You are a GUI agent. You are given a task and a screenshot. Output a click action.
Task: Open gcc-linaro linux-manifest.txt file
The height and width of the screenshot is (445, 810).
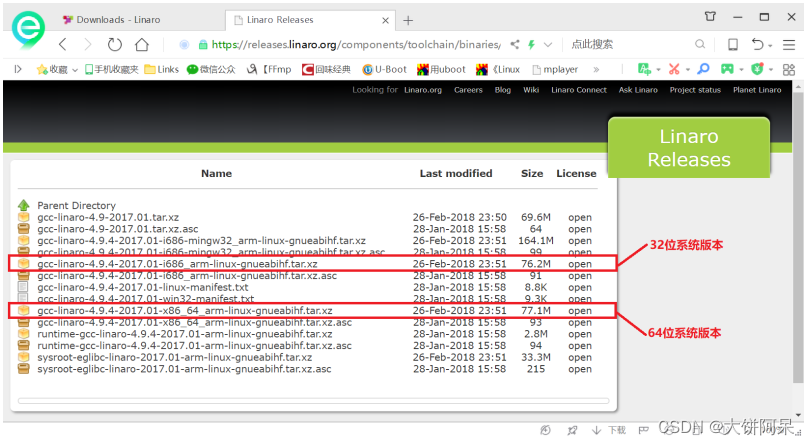143,287
